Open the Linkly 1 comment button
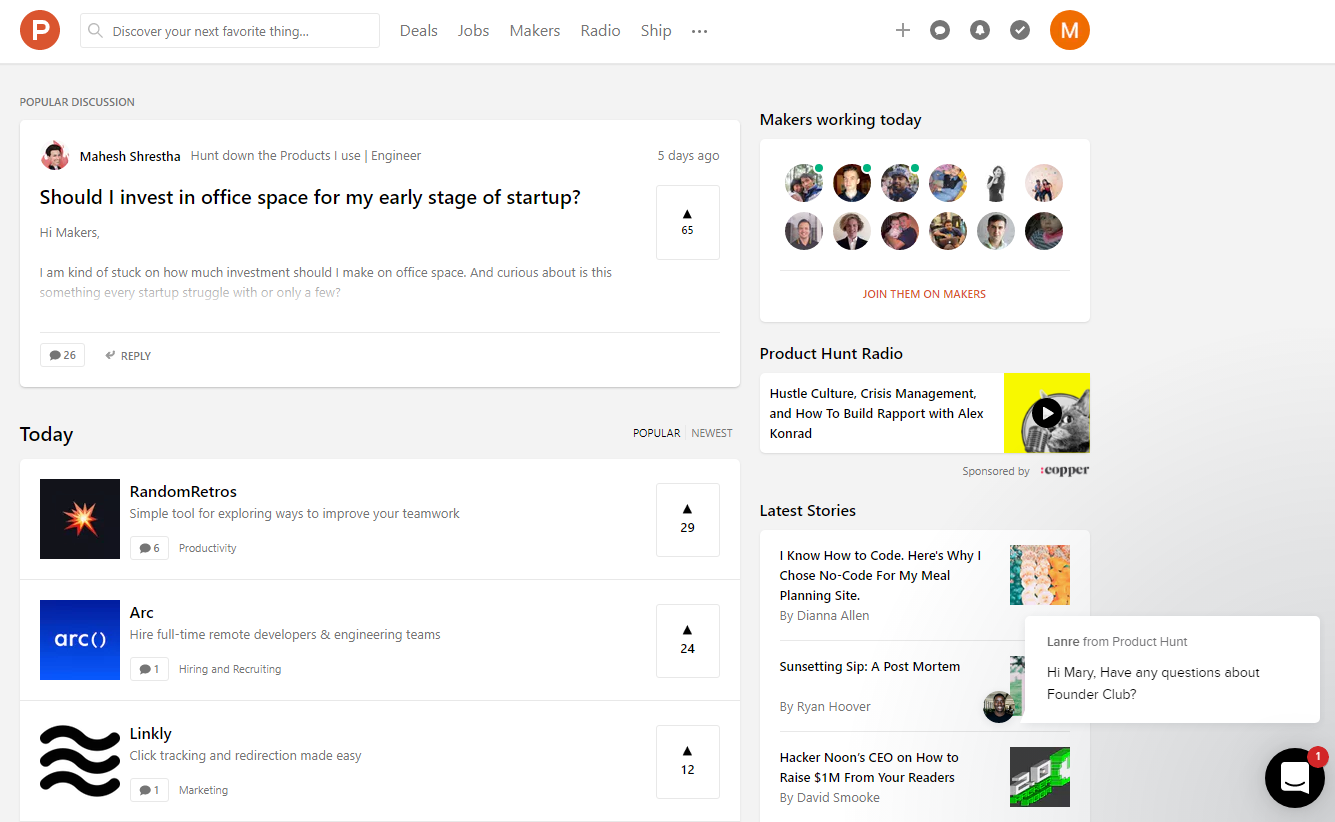1335x822 pixels. (x=149, y=790)
